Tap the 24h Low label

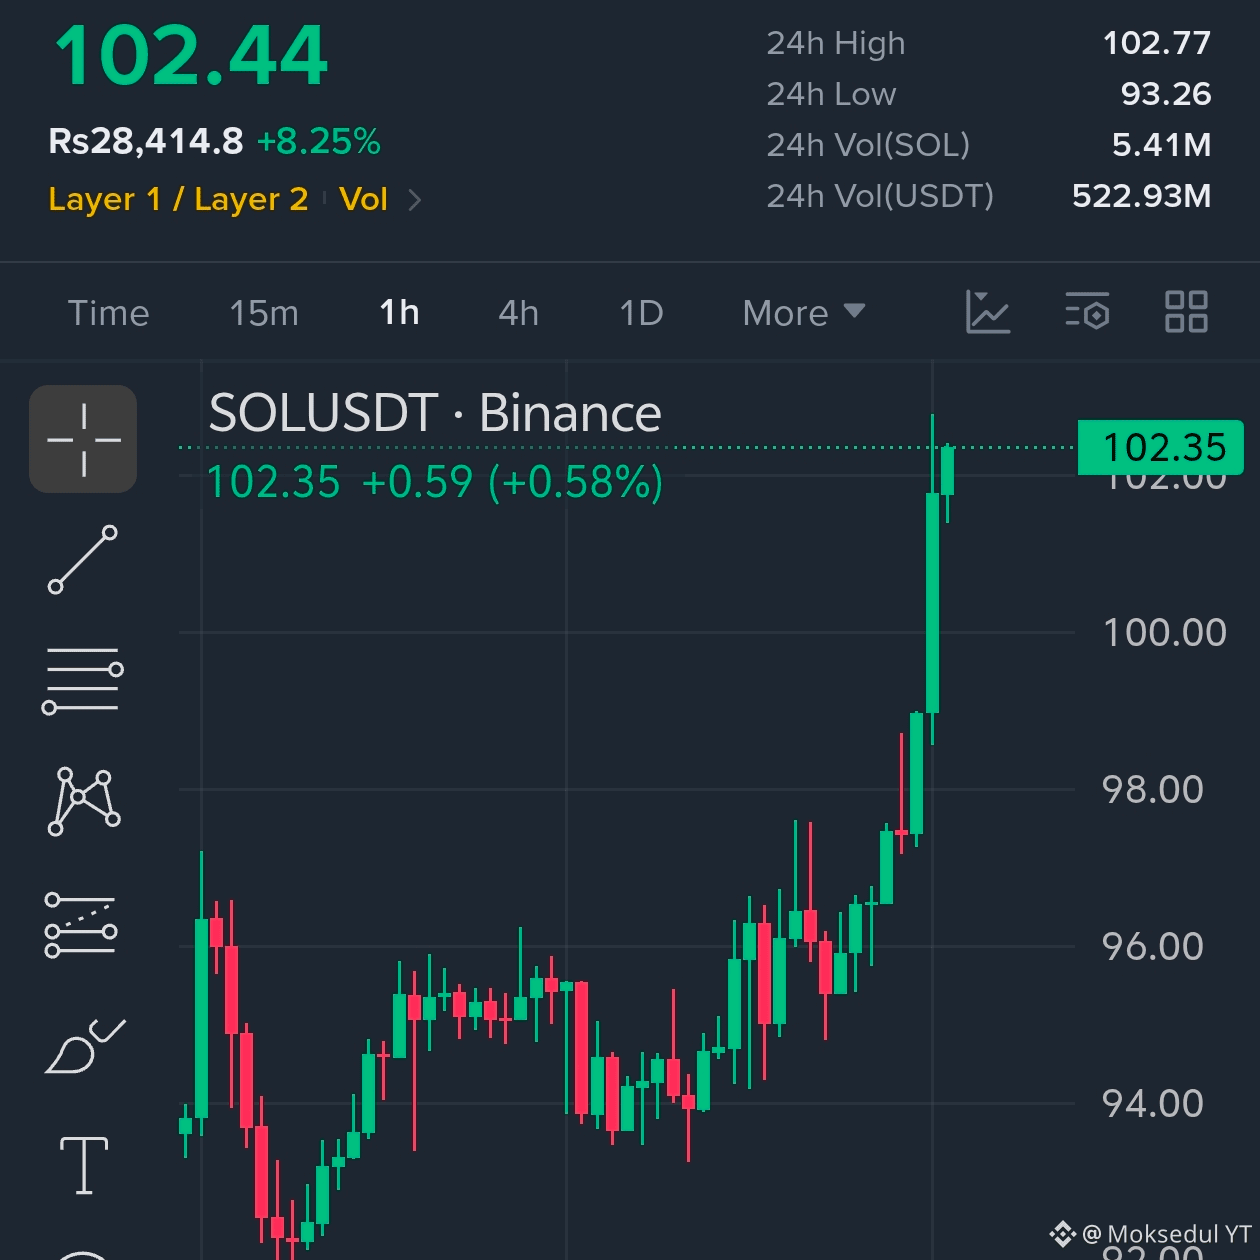(x=831, y=94)
